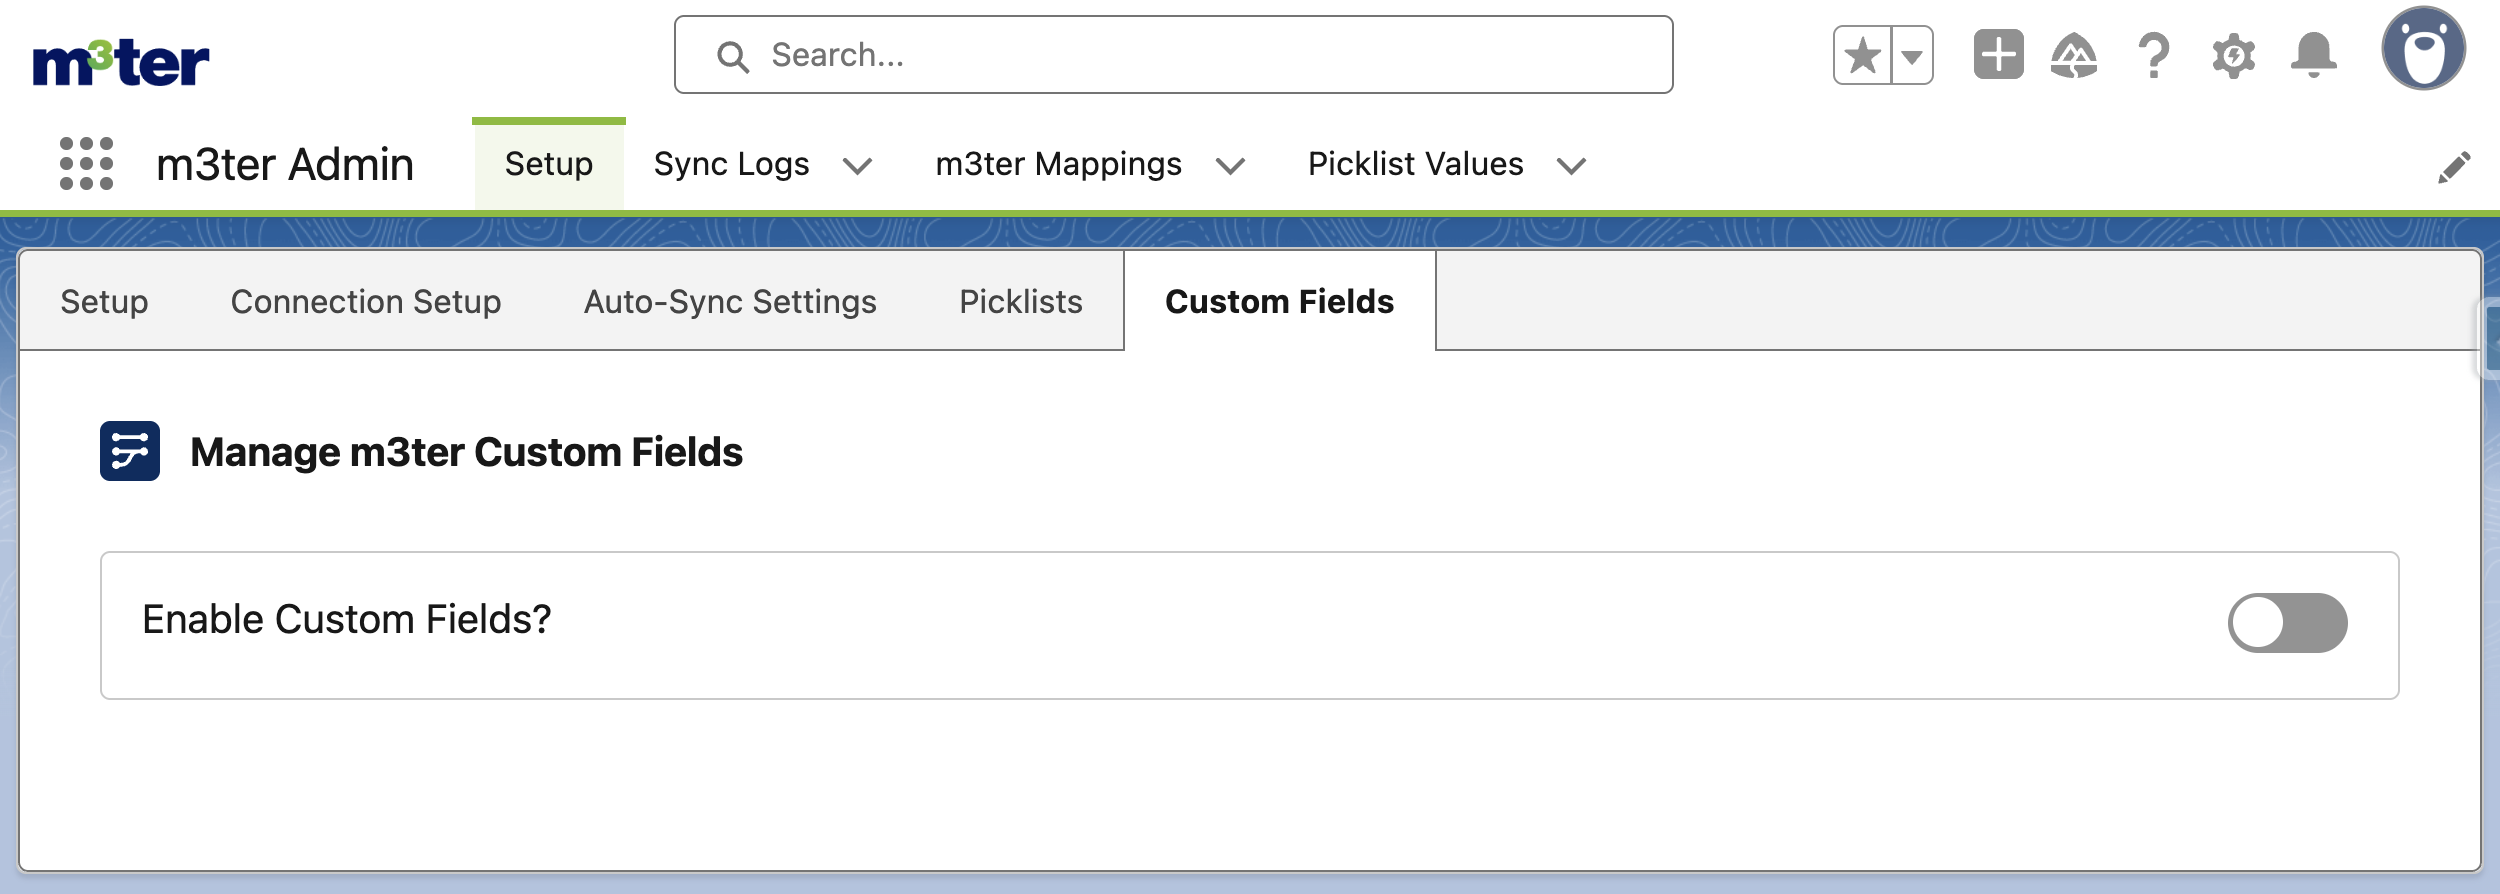The width and height of the screenshot is (2500, 894).
Task: Switch to the Auto-Sync Settings tab
Action: pos(730,302)
